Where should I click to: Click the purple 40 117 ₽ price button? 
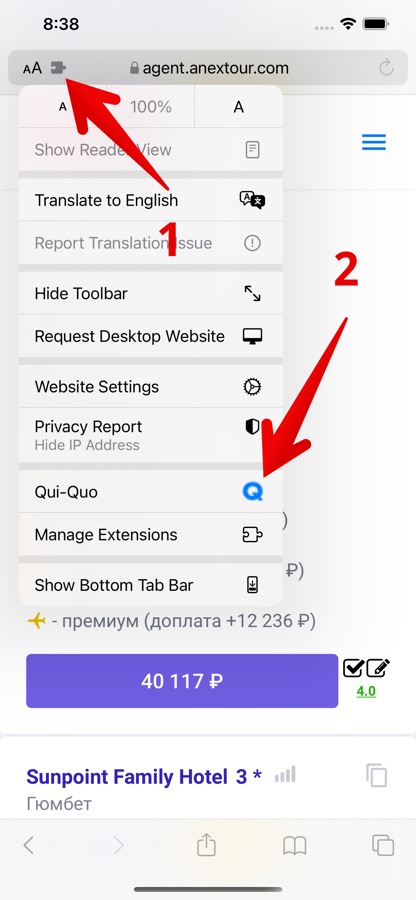click(182, 681)
